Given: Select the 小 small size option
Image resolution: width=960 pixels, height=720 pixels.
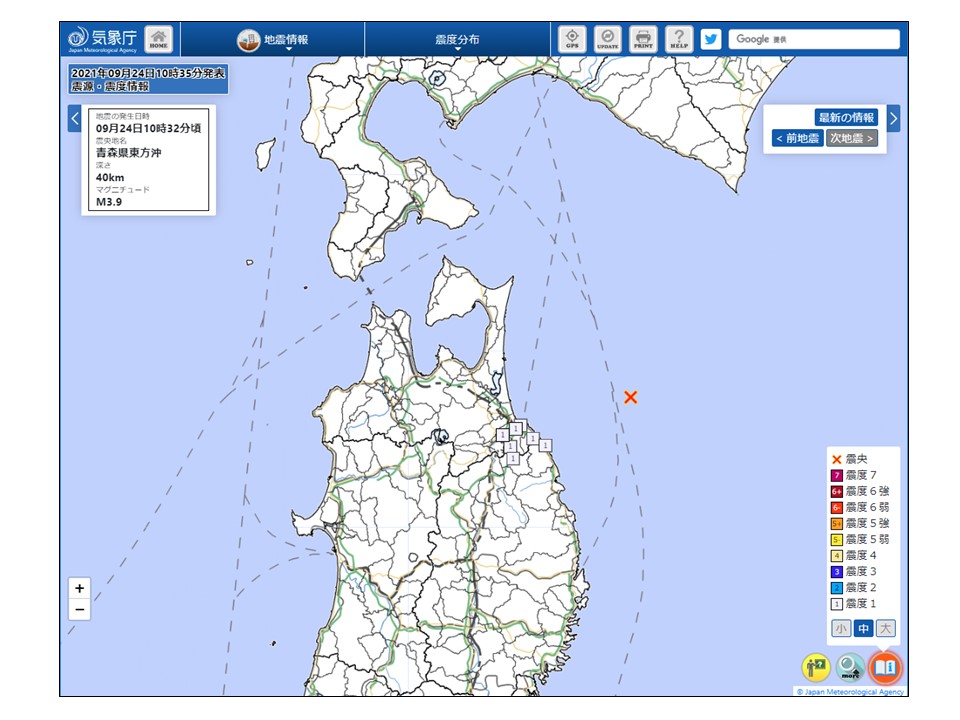Looking at the screenshot, I should pos(841,628).
